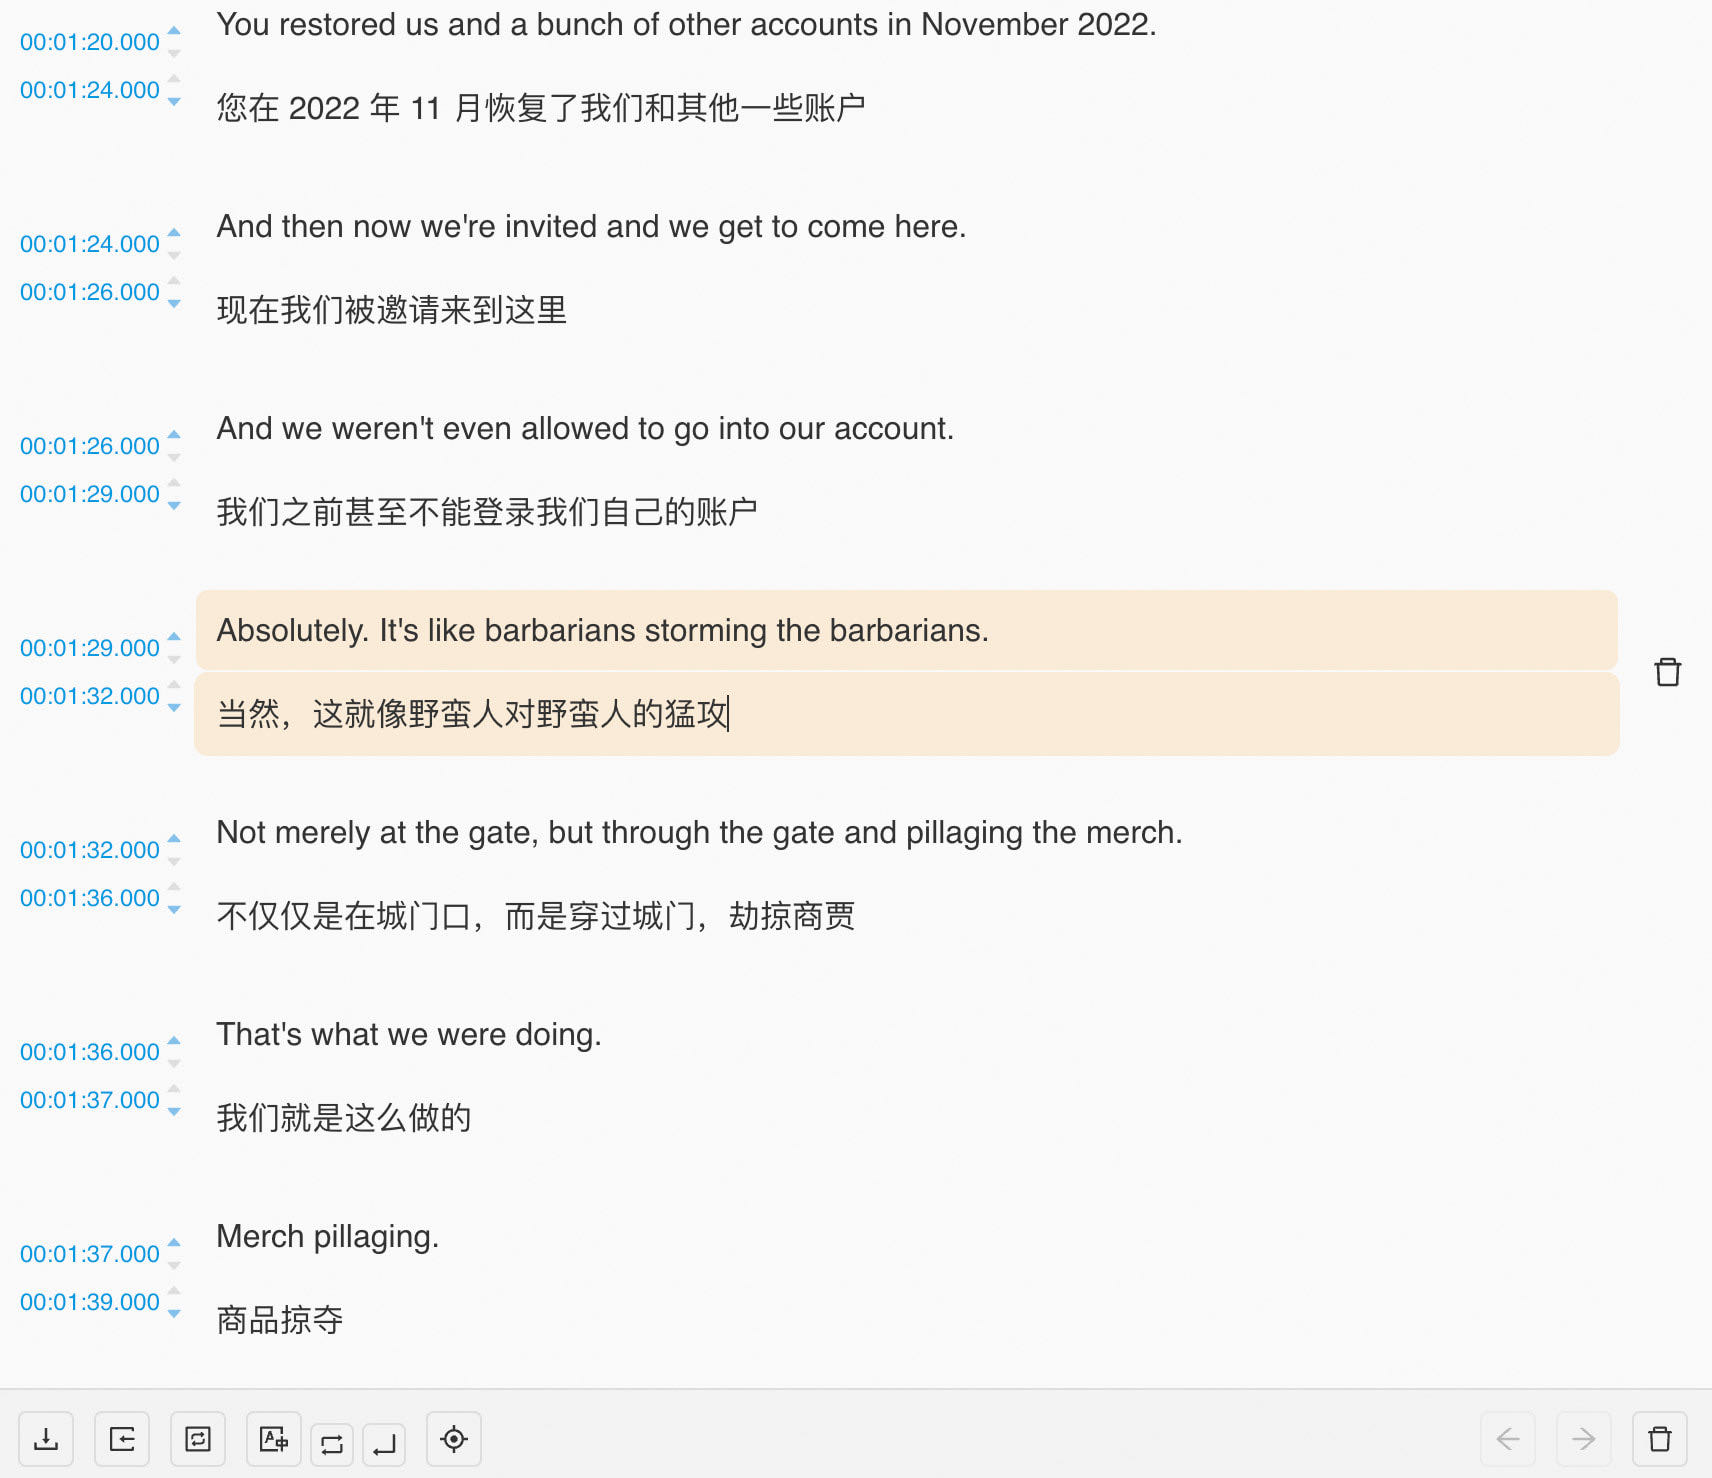
Task: Select the refresh/retranslate icon
Action: point(197,1440)
